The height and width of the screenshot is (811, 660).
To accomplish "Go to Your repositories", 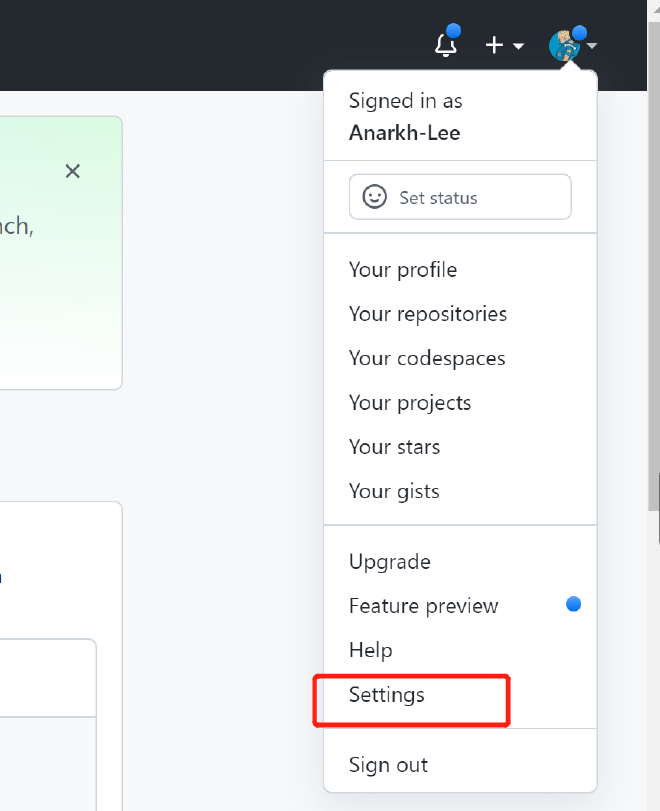I will 428,314.
